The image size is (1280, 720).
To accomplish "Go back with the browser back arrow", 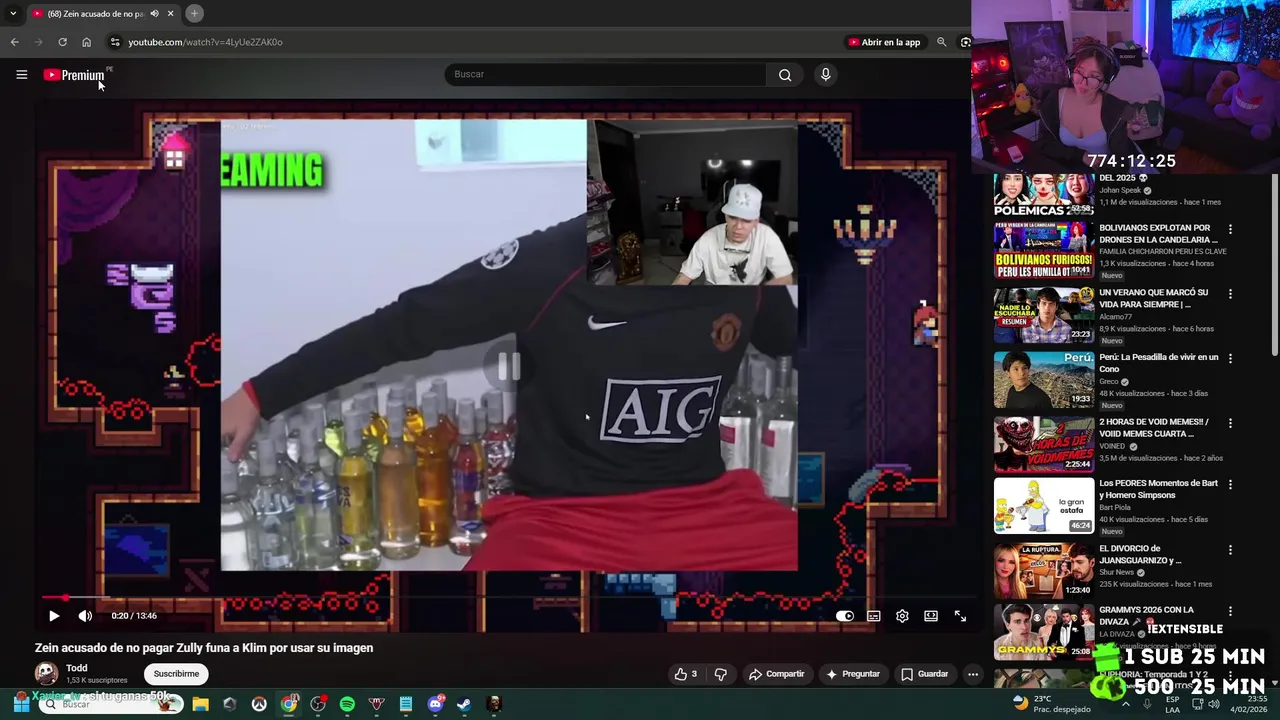I will pos(14,42).
